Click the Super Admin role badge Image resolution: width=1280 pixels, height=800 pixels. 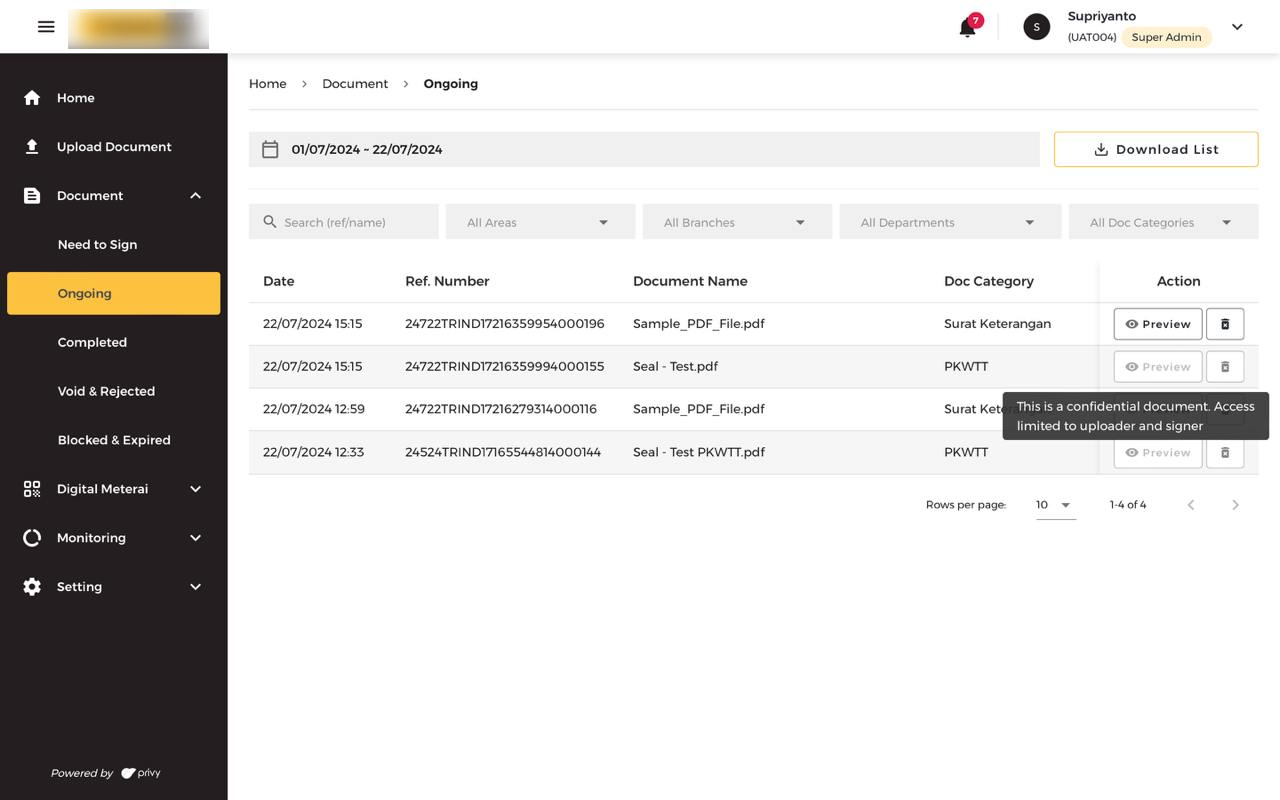tap(1166, 37)
